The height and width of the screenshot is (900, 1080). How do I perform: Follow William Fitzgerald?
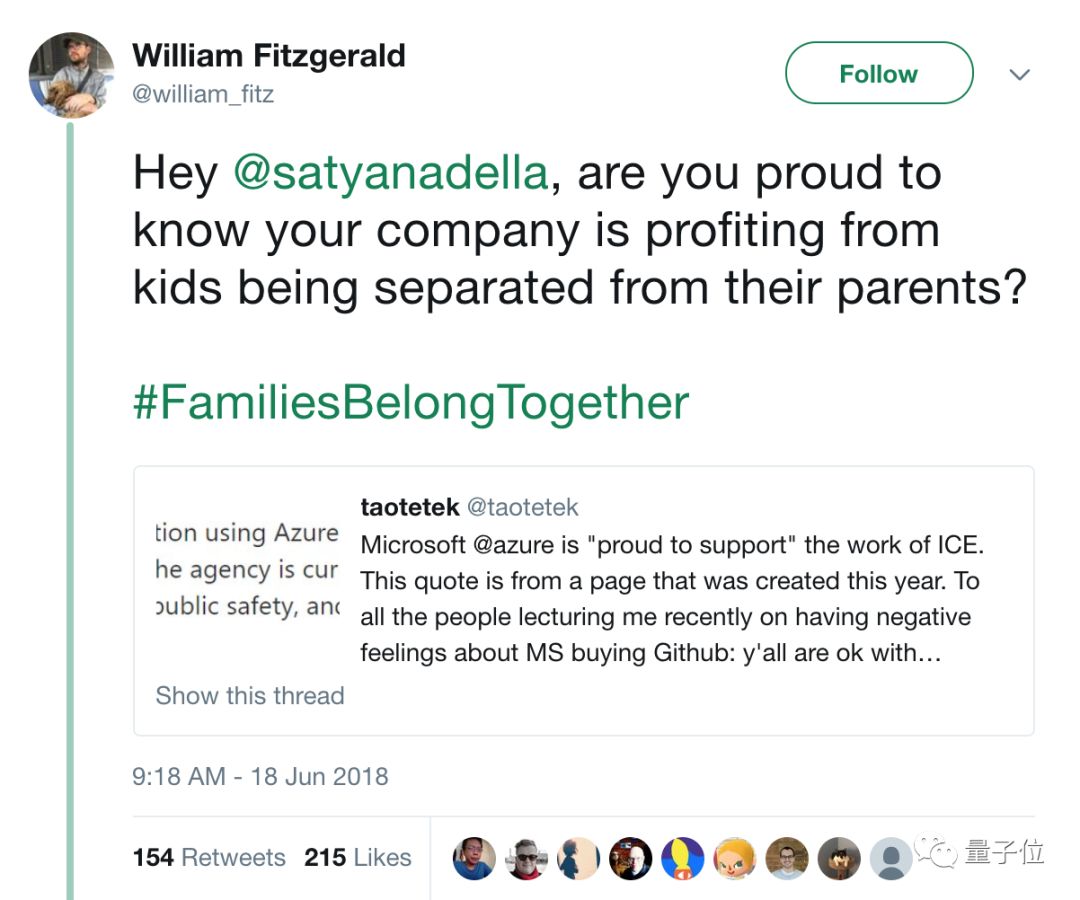pyautogui.click(x=879, y=73)
